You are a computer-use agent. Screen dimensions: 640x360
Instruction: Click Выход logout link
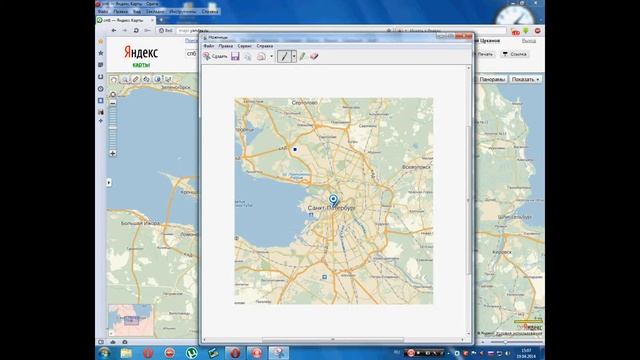point(529,41)
